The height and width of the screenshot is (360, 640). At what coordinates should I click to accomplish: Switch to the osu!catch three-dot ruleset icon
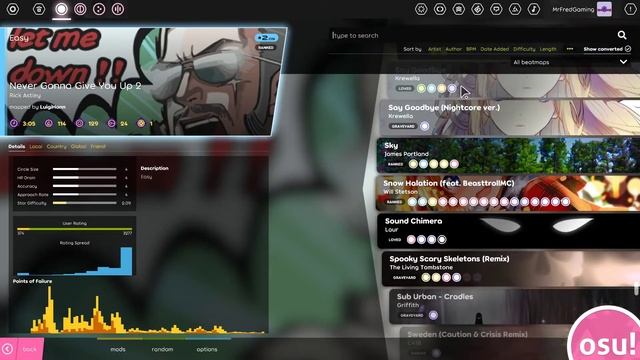[x=99, y=9]
